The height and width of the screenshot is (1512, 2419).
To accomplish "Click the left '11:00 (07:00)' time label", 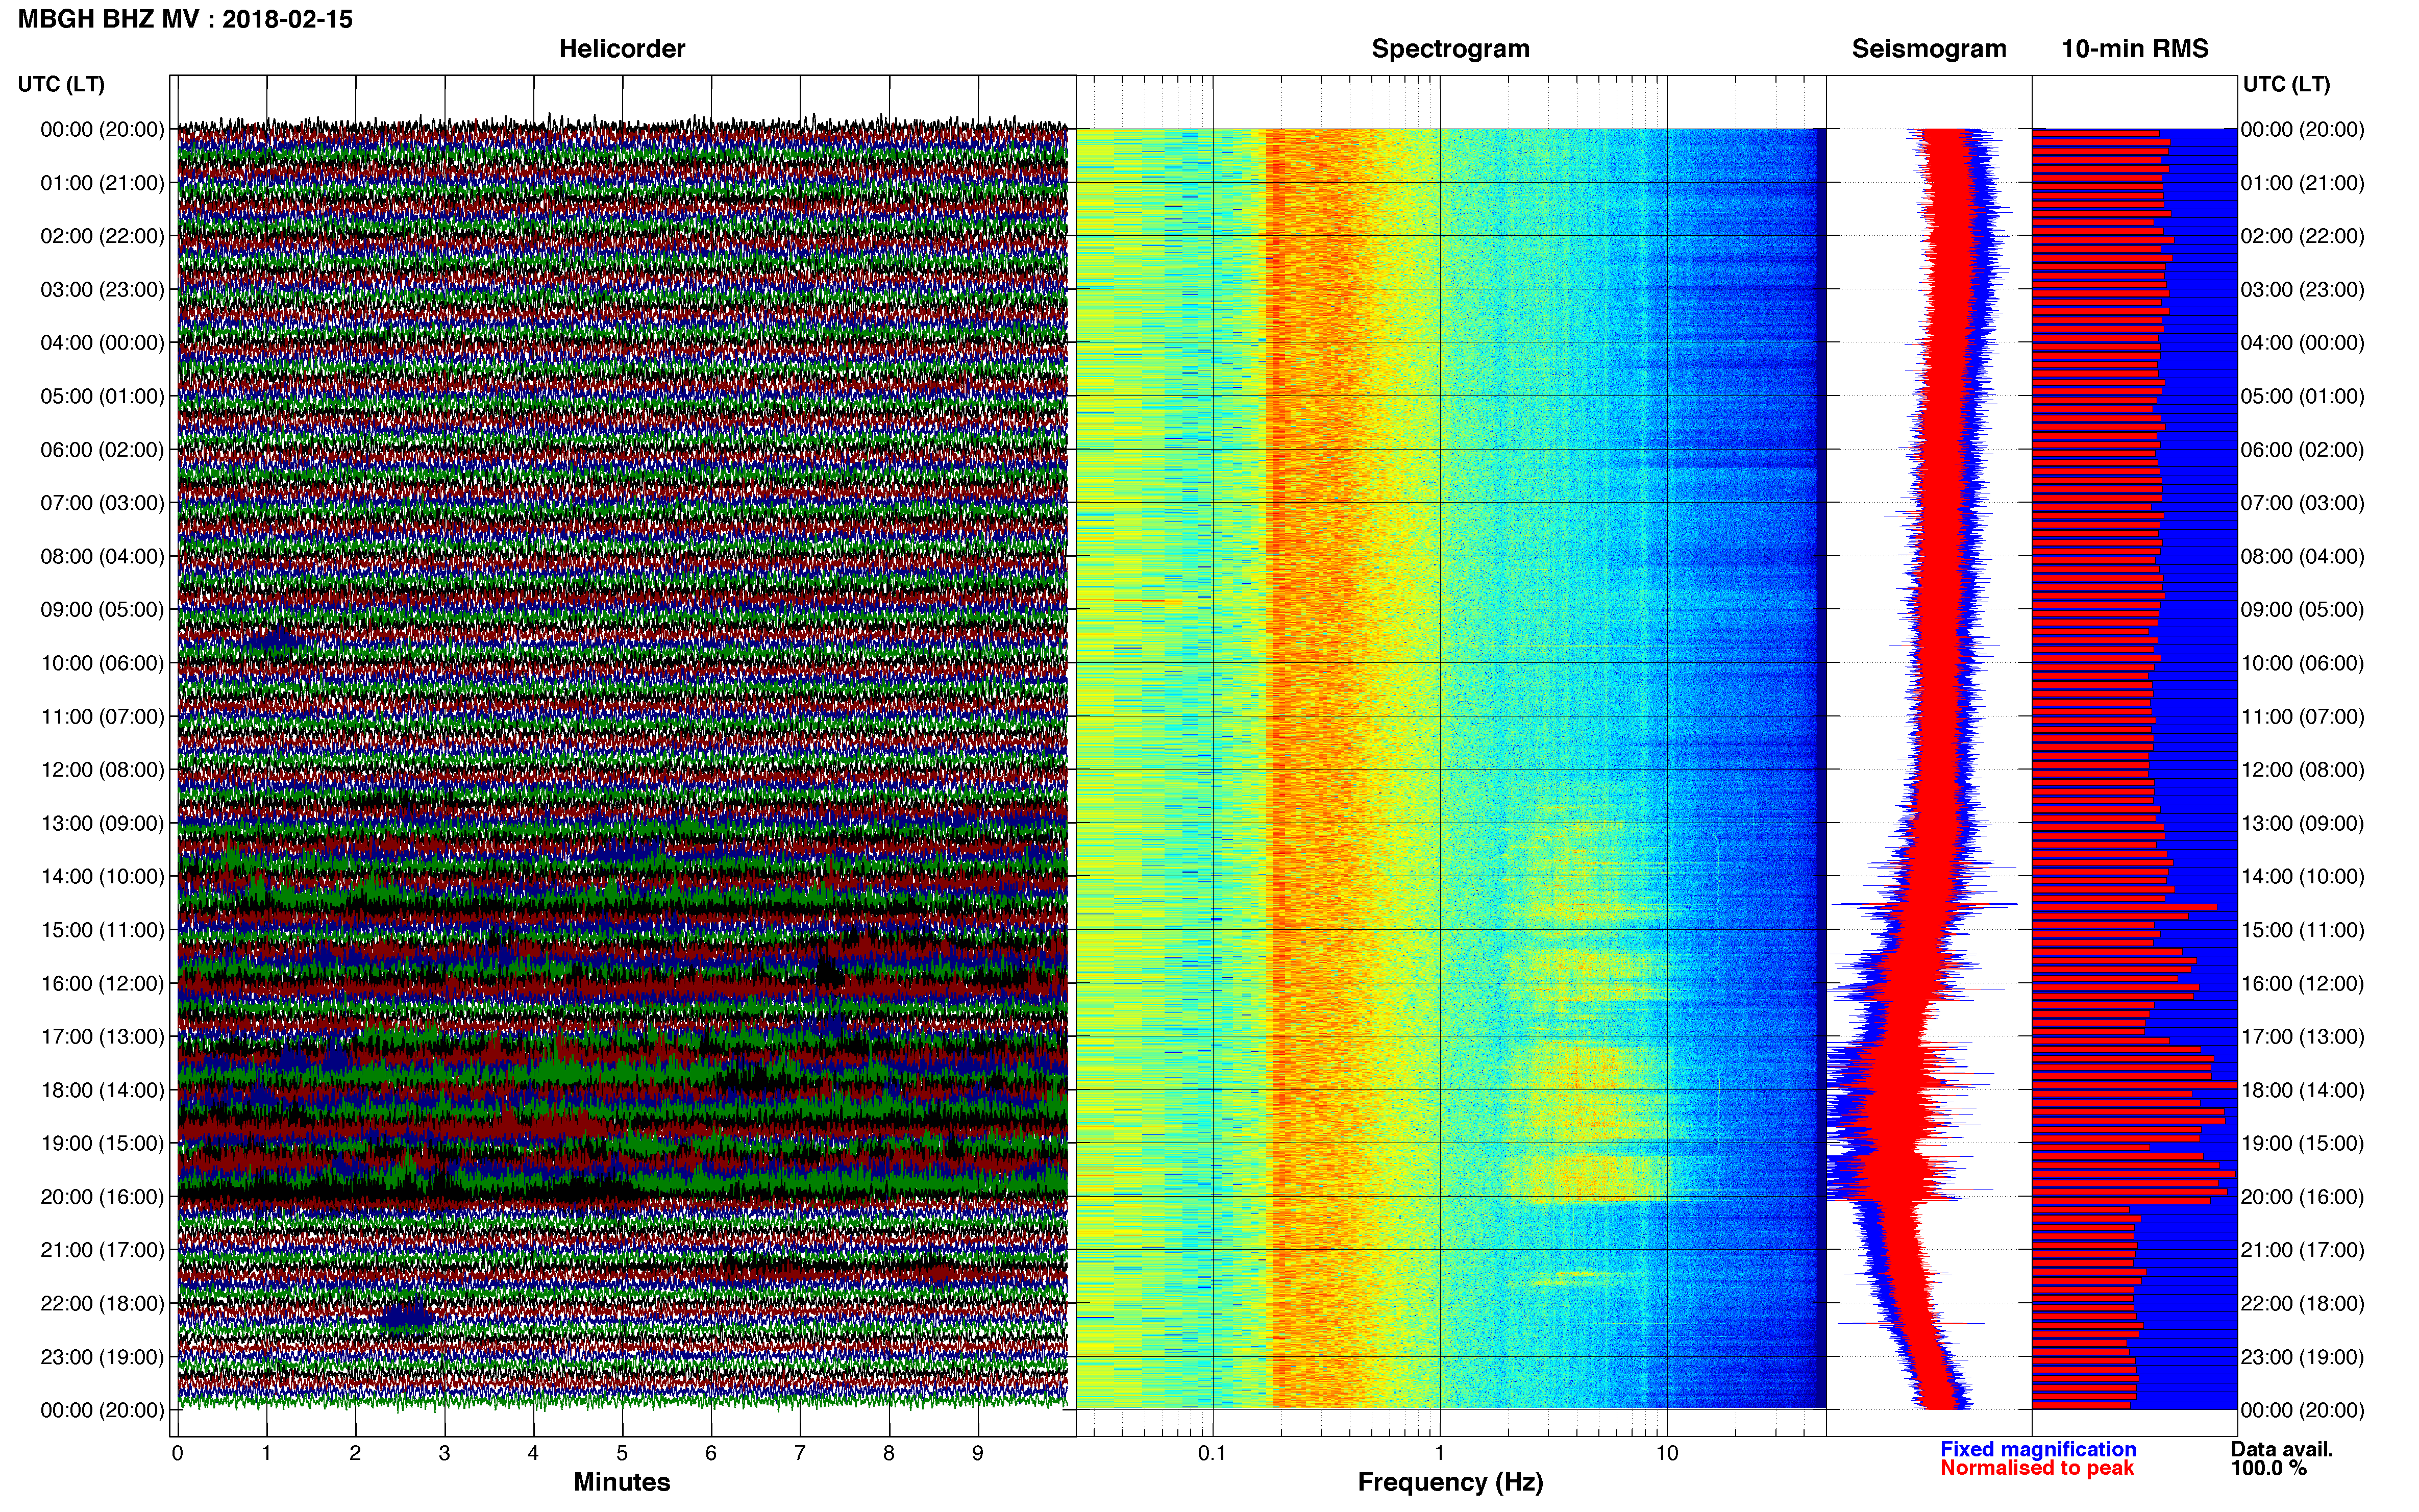I will tap(102, 716).
